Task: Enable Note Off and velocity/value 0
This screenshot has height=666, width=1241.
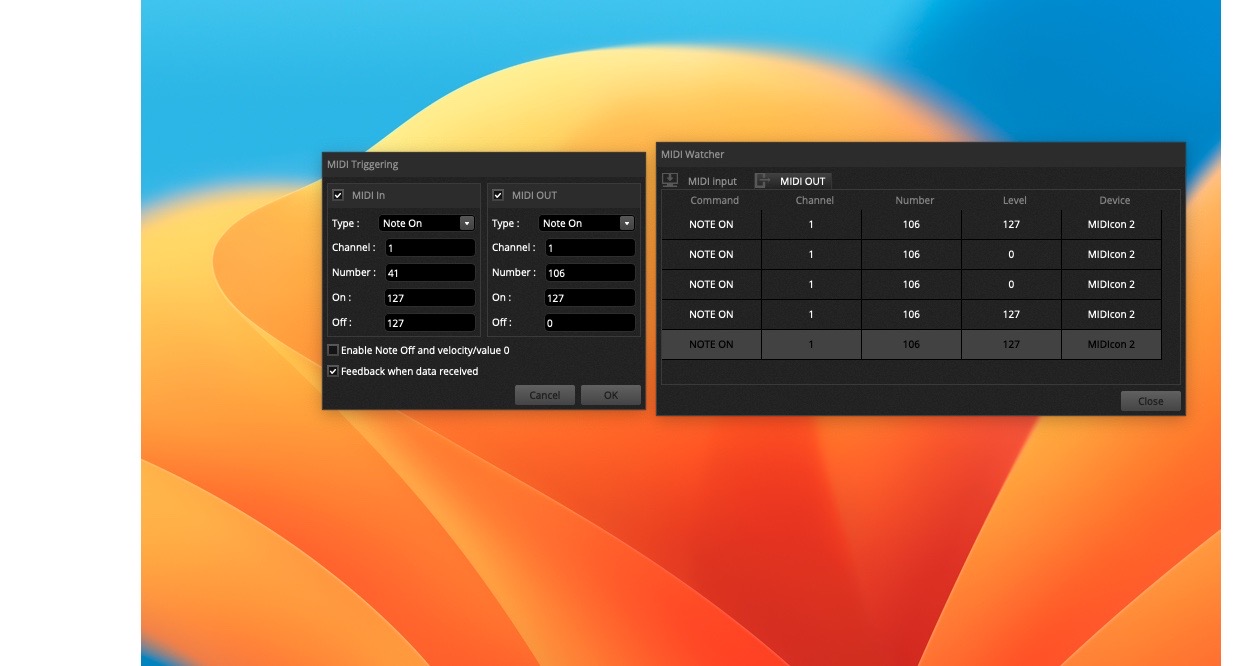Action: [x=333, y=350]
